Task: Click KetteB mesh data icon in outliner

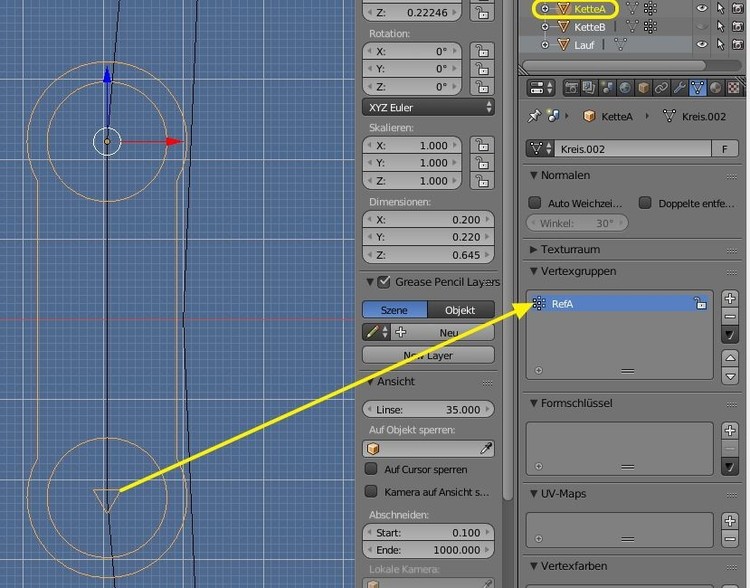Action: 632,26
